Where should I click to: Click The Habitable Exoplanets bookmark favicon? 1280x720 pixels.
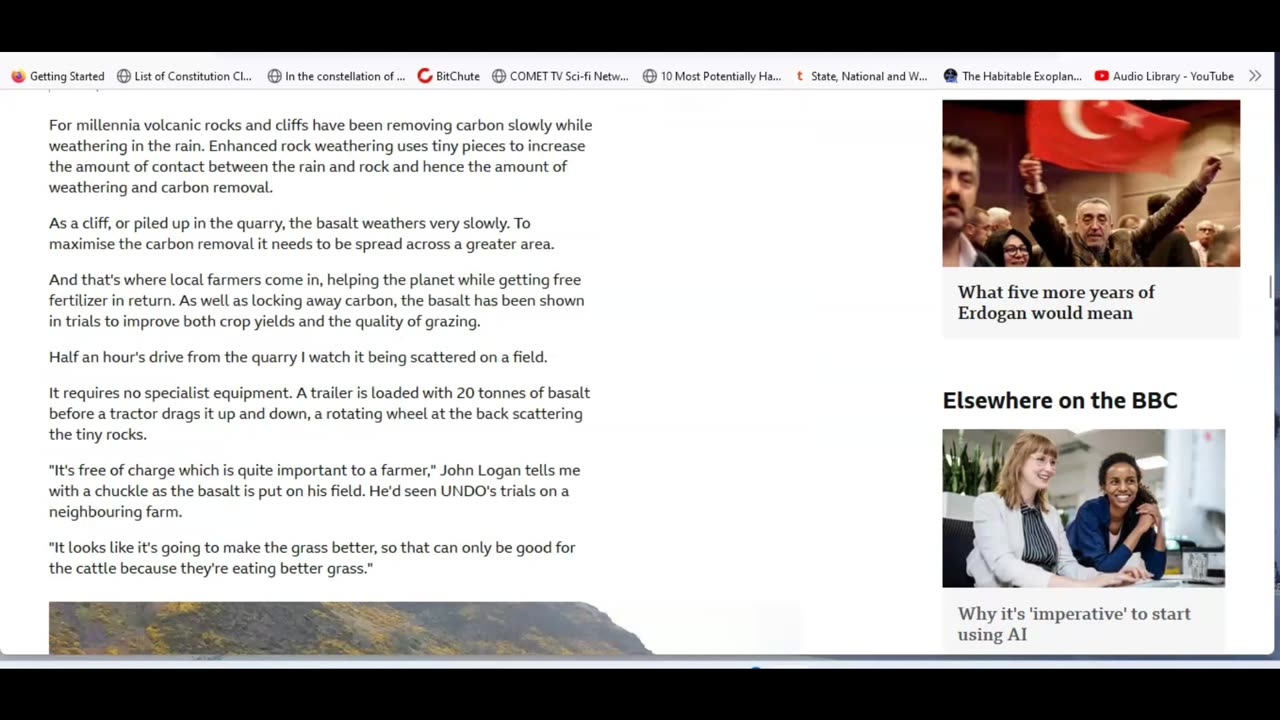point(951,76)
